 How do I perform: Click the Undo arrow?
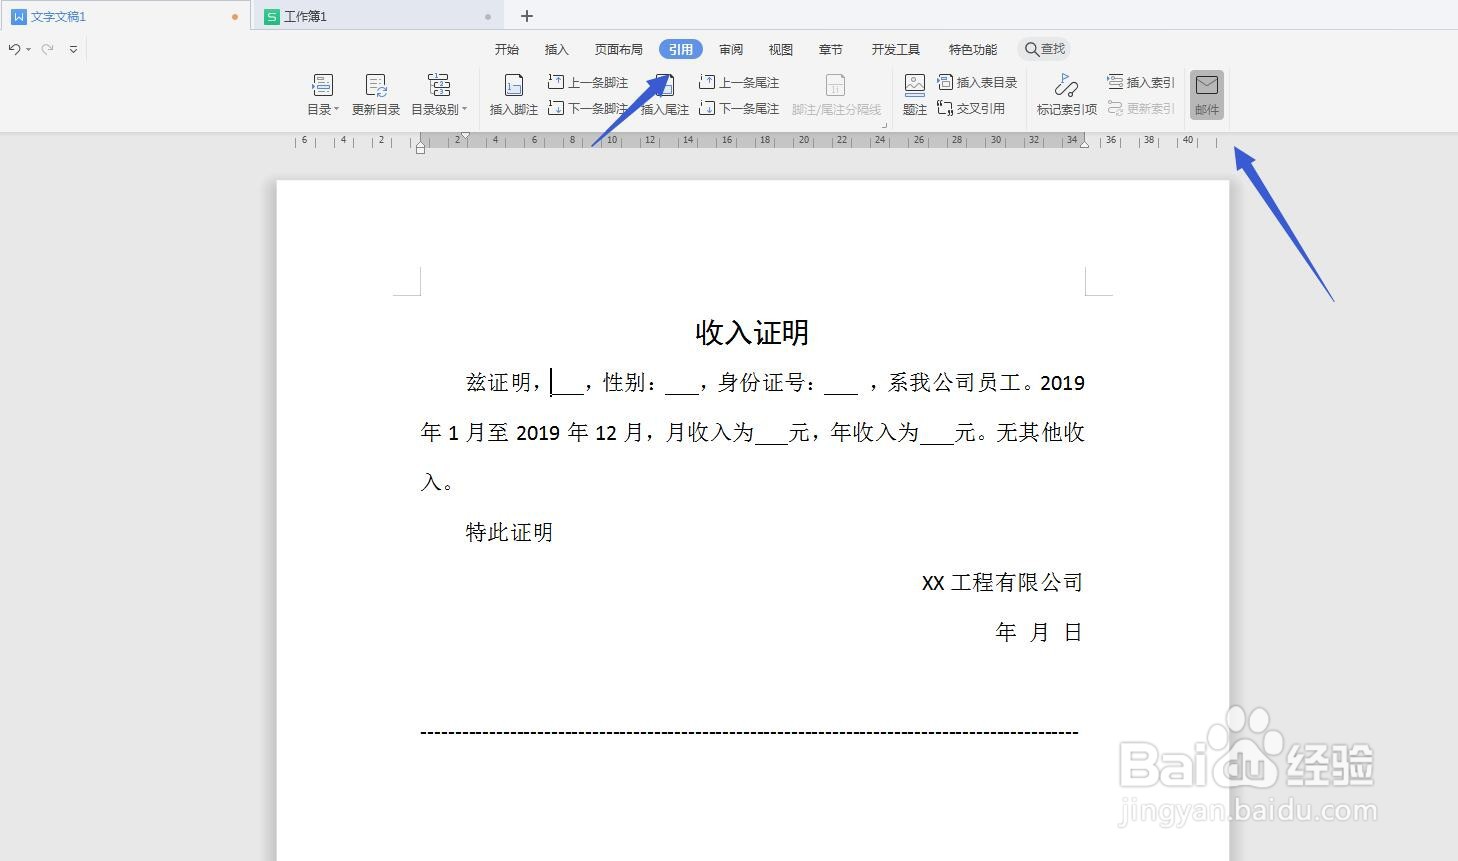tap(14, 48)
